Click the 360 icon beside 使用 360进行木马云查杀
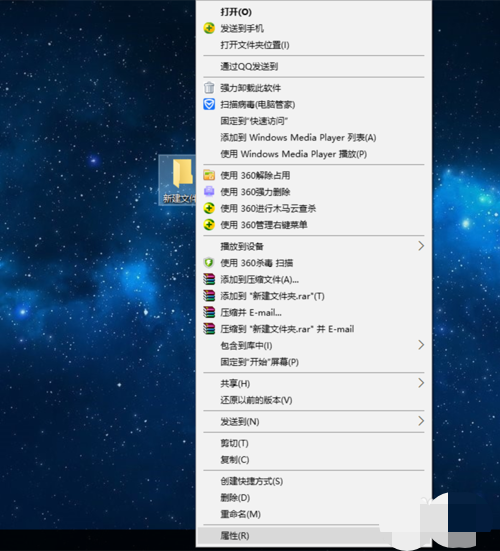Image resolution: width=500 pixels, height=551 pixels. (209, 208)
